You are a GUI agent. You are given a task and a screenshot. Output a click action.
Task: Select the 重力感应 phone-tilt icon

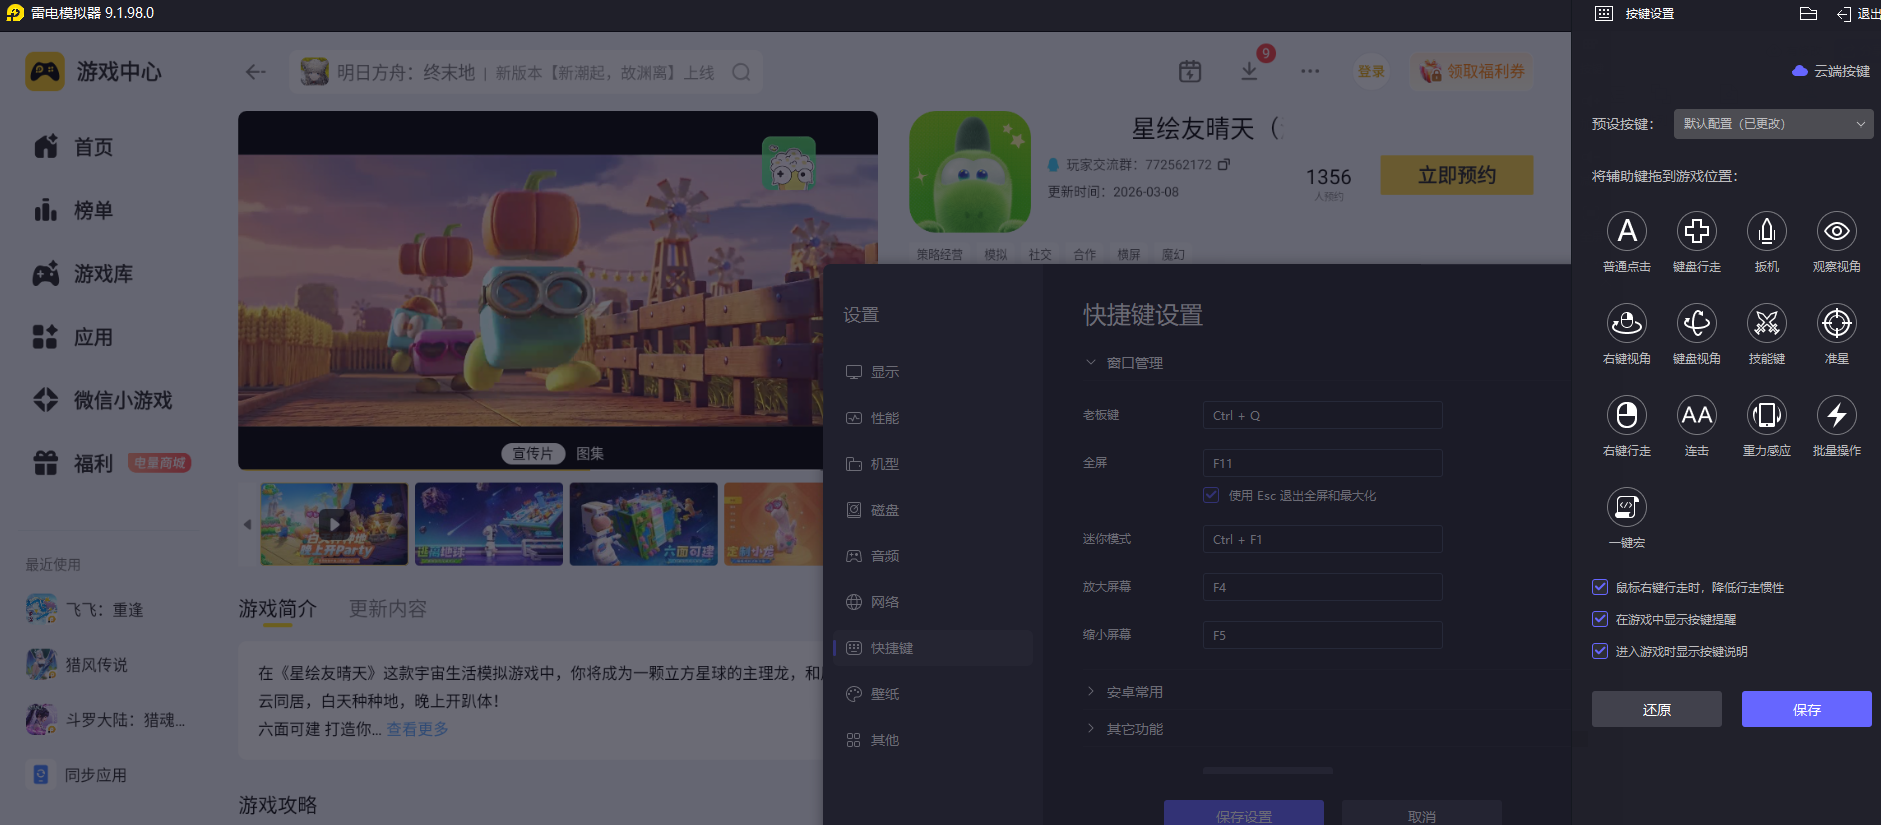coord(1767,415)
